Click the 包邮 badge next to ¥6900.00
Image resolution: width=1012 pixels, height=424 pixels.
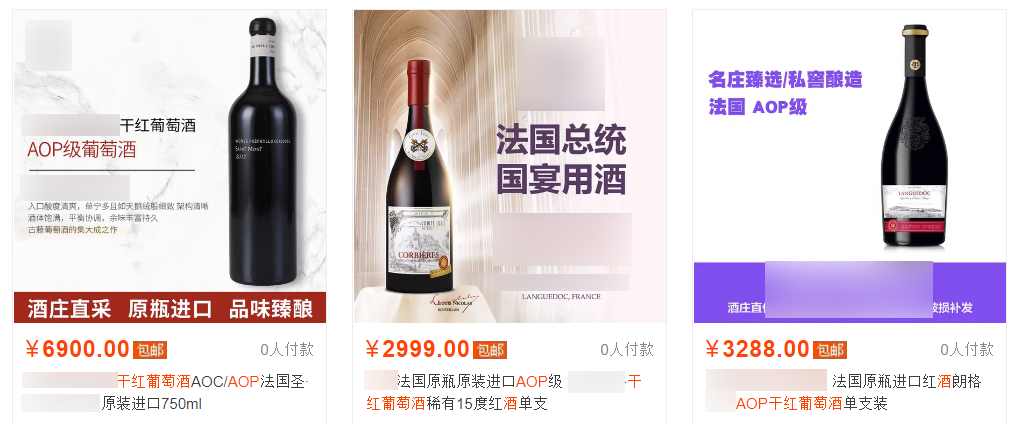(150, 350)
